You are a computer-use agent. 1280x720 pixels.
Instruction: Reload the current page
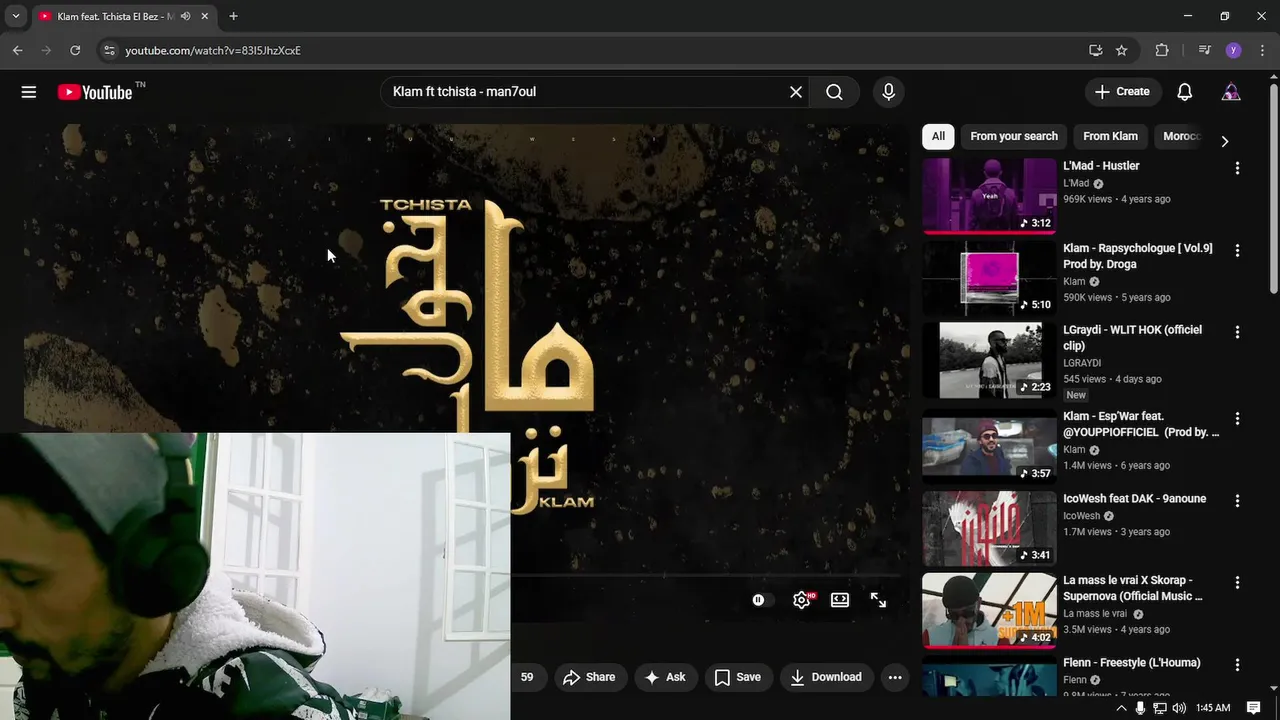[x=75, y=50]
